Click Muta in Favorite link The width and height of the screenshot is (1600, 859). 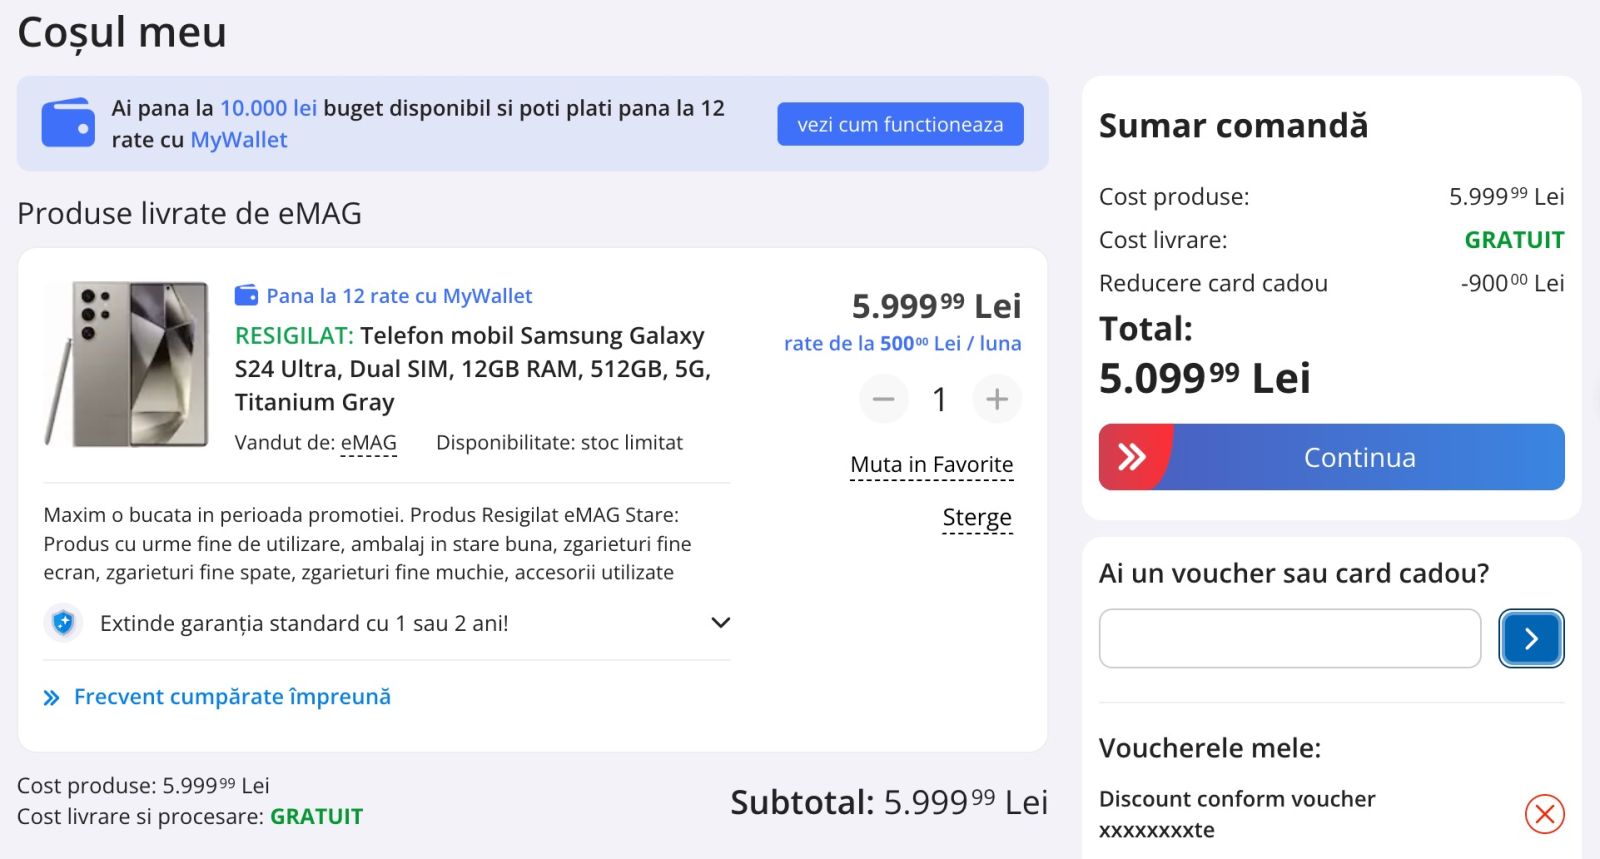[x=931, y=465]
